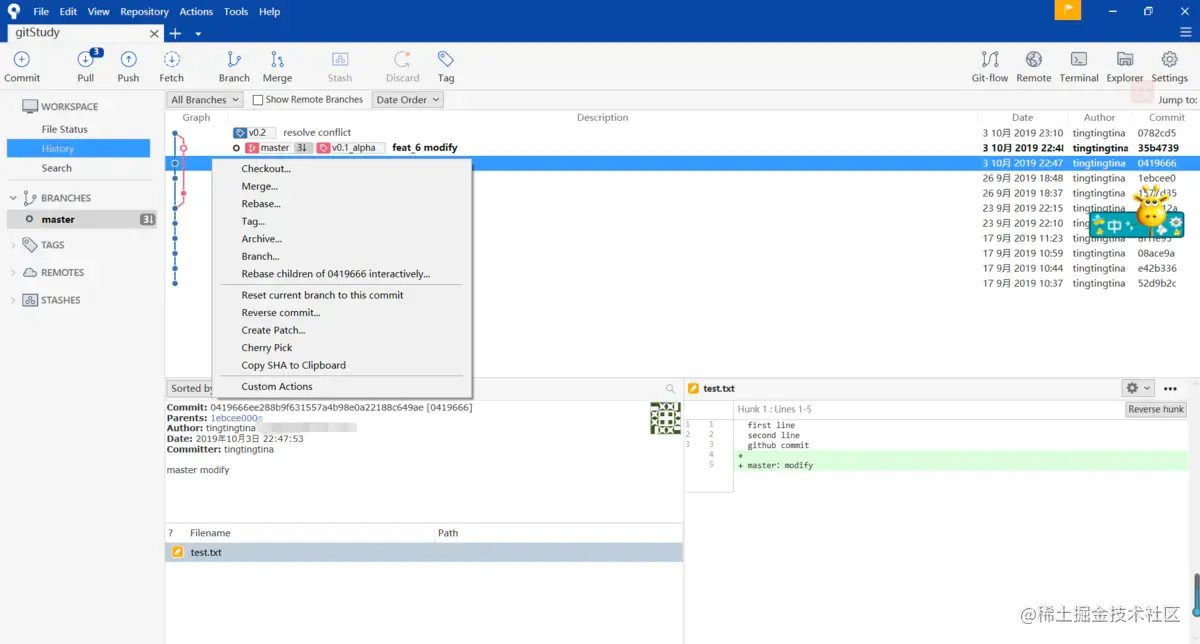The image size is (1200, 644).
Task: Open the All Branches dropdown
Action: click(x=205, y=100)
